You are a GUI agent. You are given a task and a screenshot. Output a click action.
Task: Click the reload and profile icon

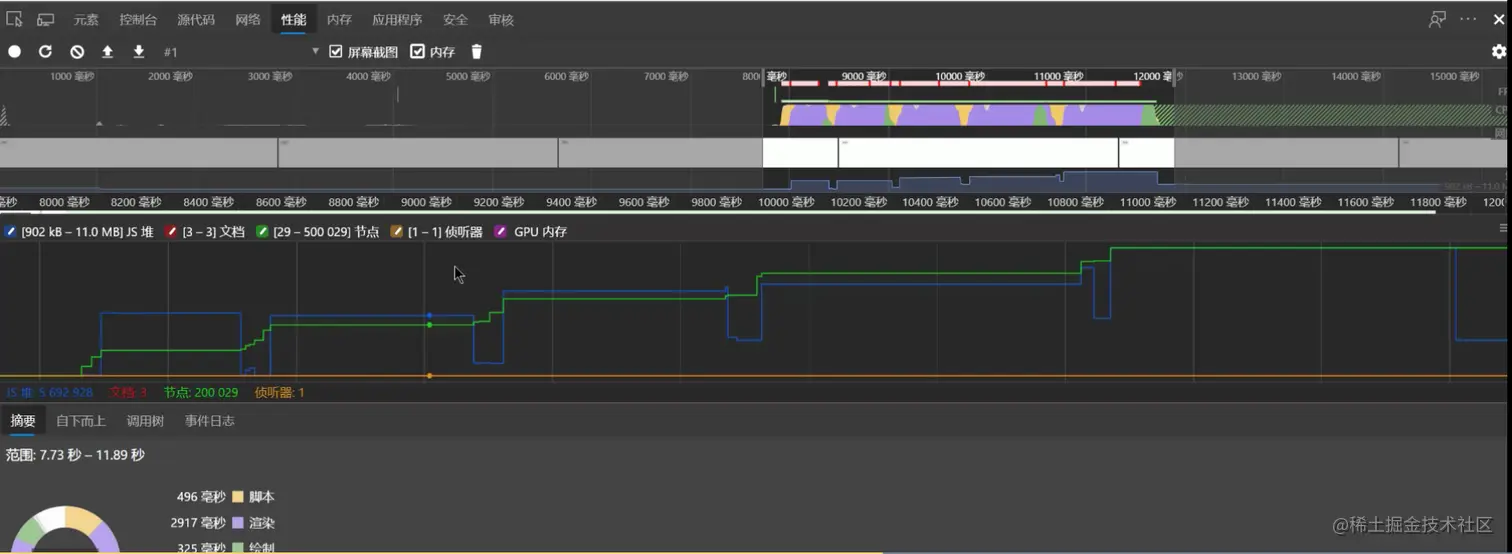pos(45,52)
